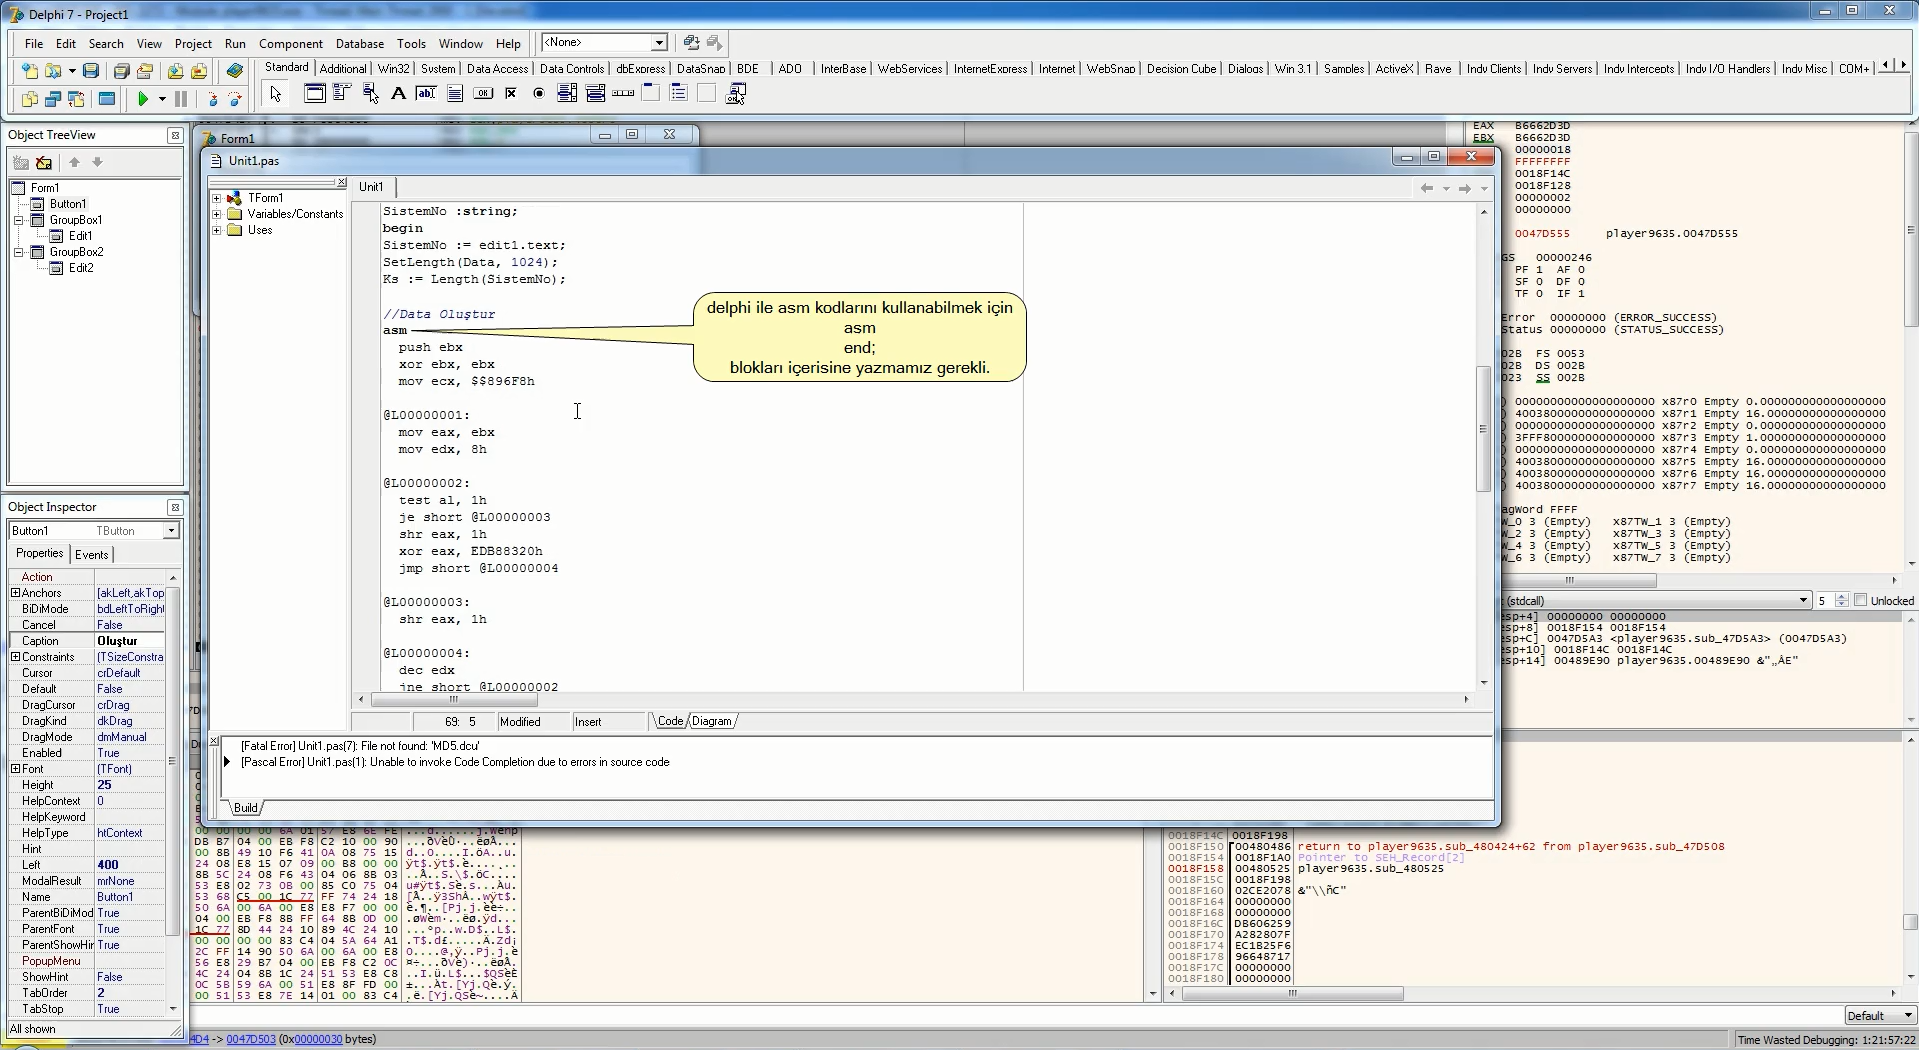The height and width of the screenshot is (1050, 1919).
Task: Select the Edit component in the palette
Action: [426, 94]
